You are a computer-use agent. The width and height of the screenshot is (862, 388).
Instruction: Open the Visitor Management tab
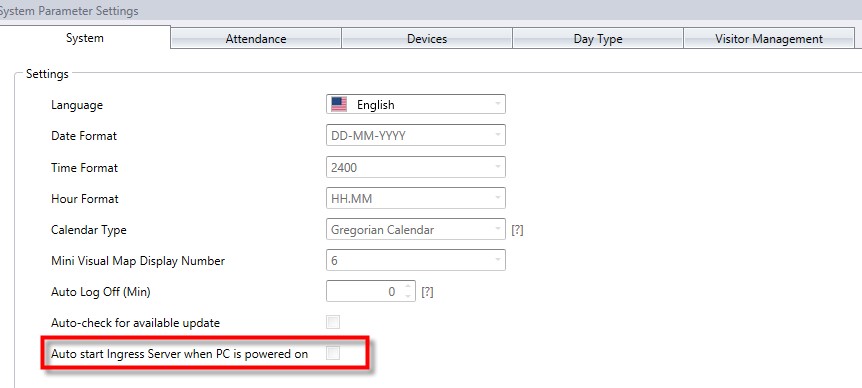point(769,39)
